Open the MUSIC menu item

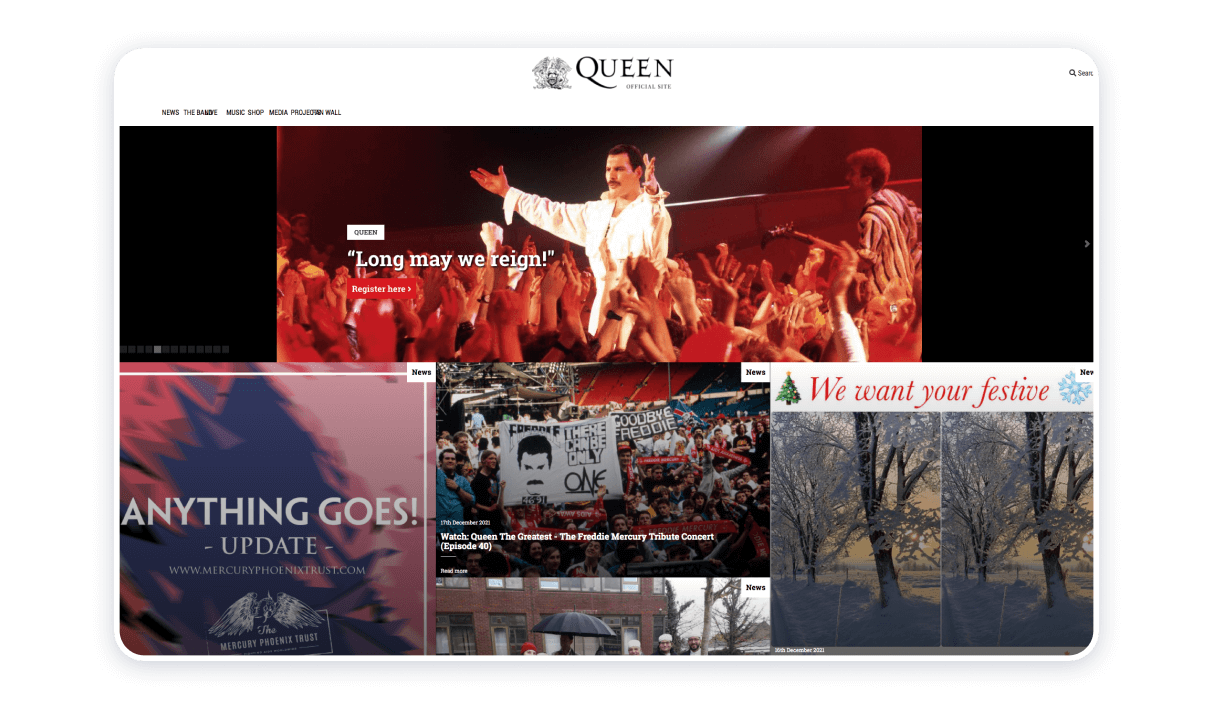[235, 113]
